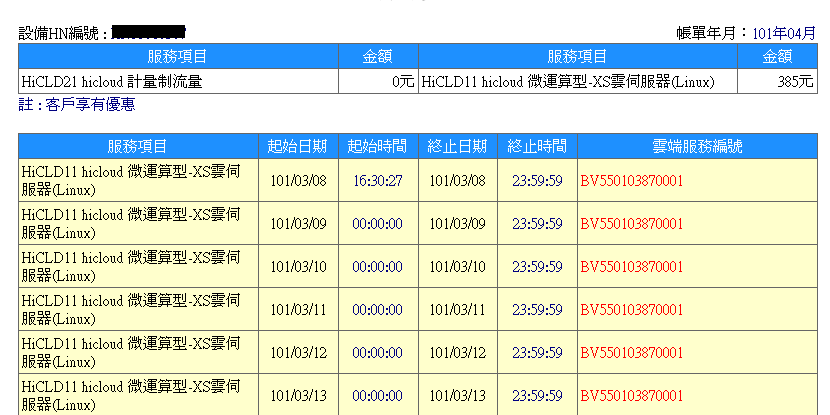
Task: Click the 雲端服務編號 column header
Action: [698, 146]
